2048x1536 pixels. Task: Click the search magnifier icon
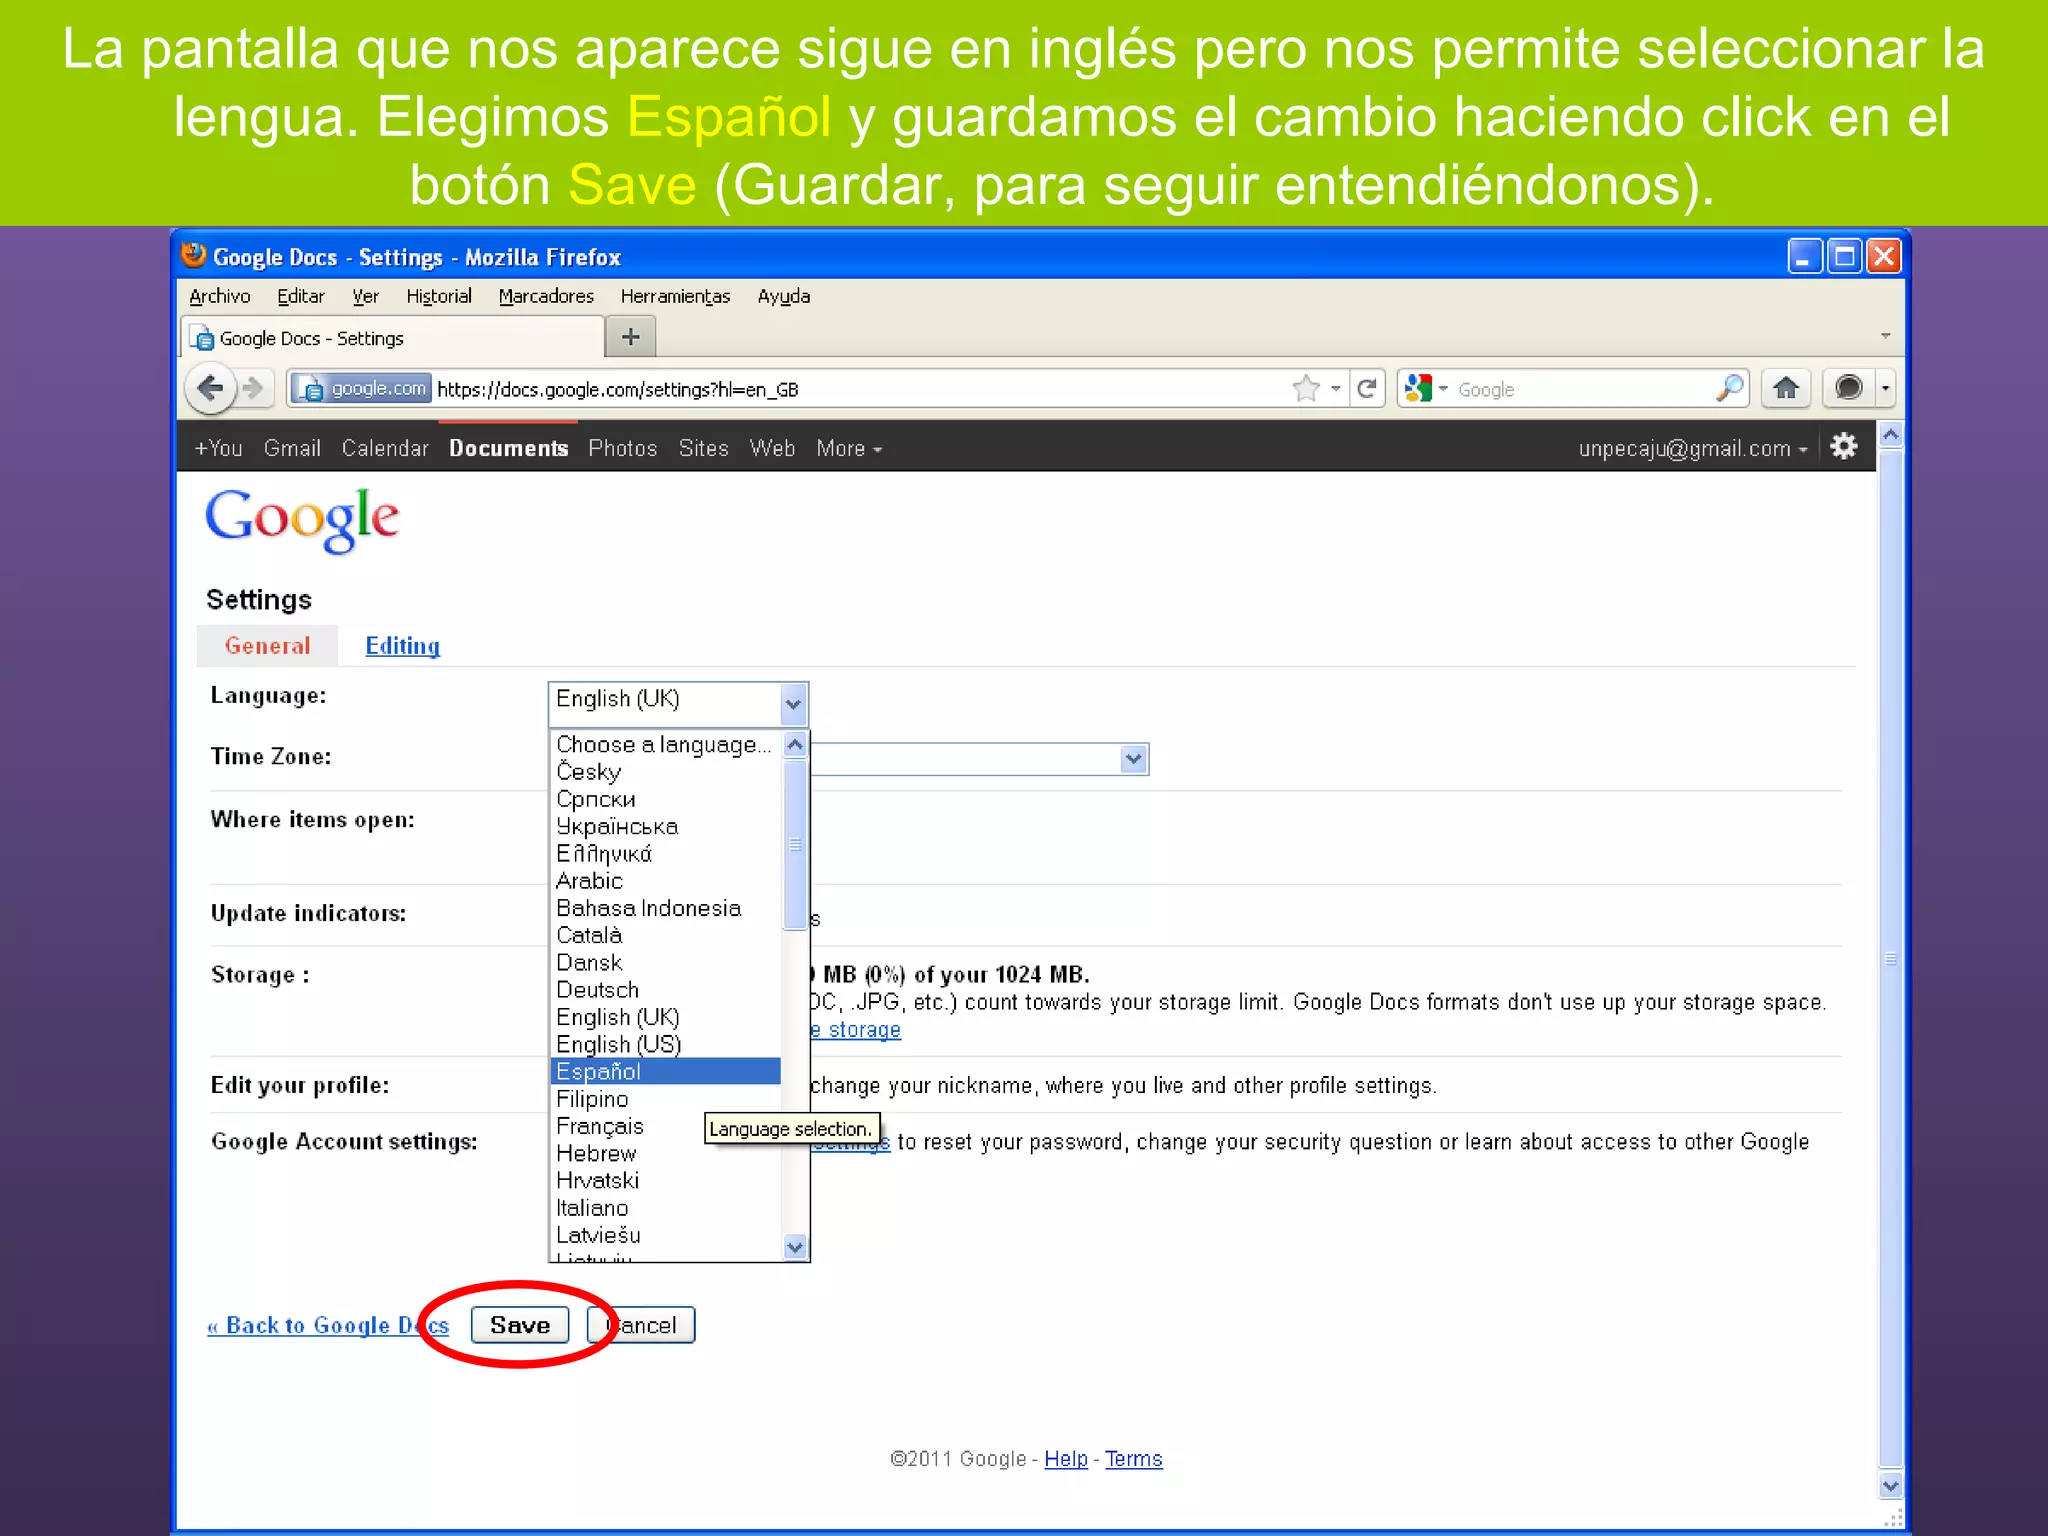tap(1729, 388)
